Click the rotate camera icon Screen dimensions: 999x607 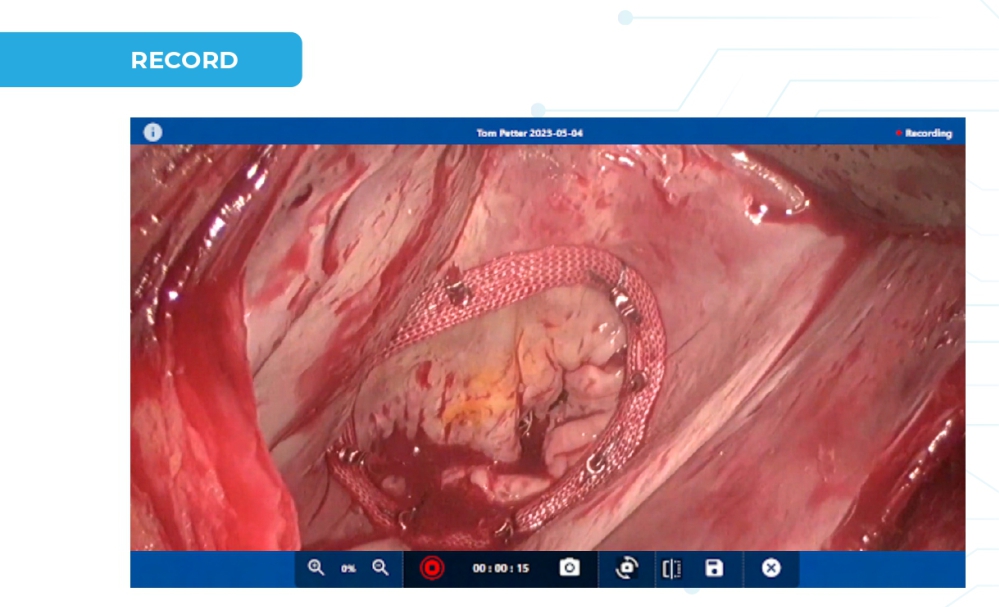pyautogui.click(x=626, y=568)
